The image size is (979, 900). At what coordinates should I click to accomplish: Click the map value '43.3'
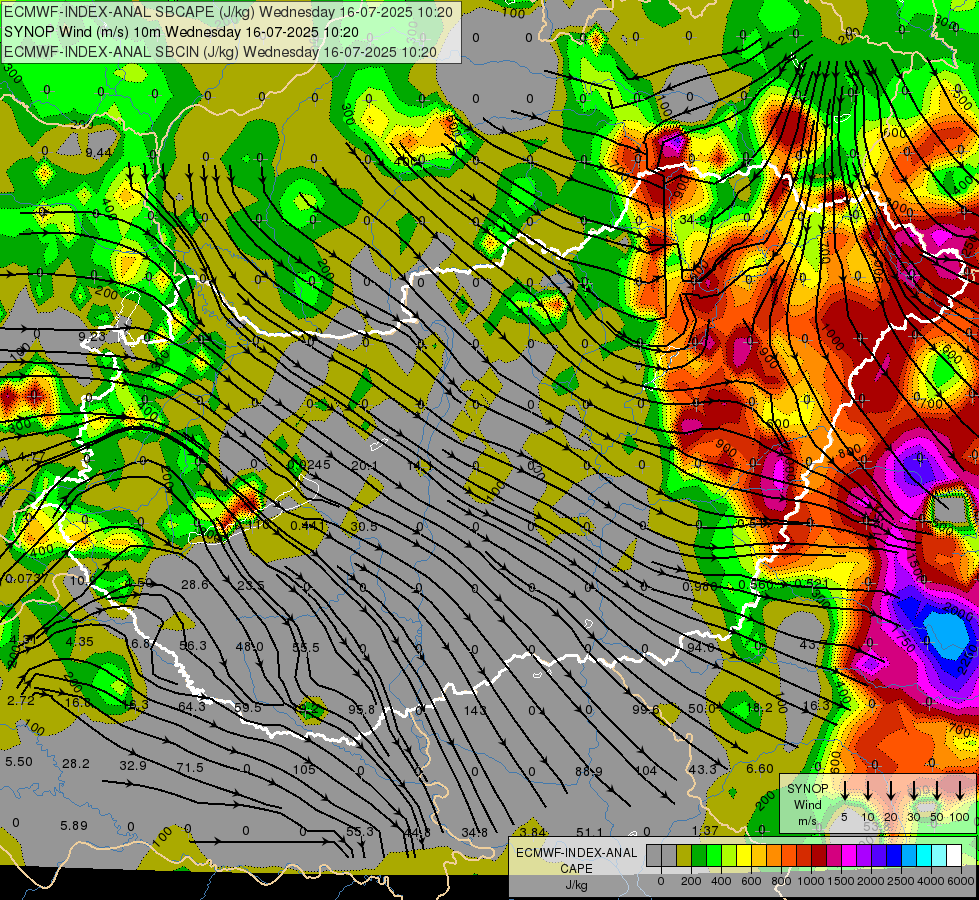pos(702,769)
